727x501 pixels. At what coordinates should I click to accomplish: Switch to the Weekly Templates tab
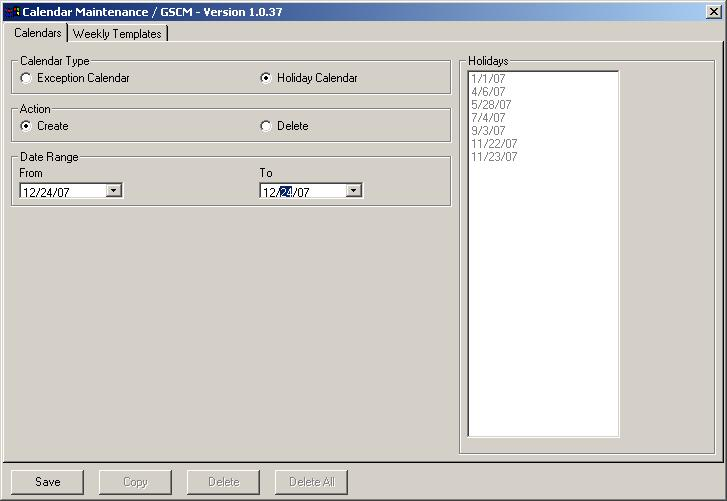tap(117, 34)
